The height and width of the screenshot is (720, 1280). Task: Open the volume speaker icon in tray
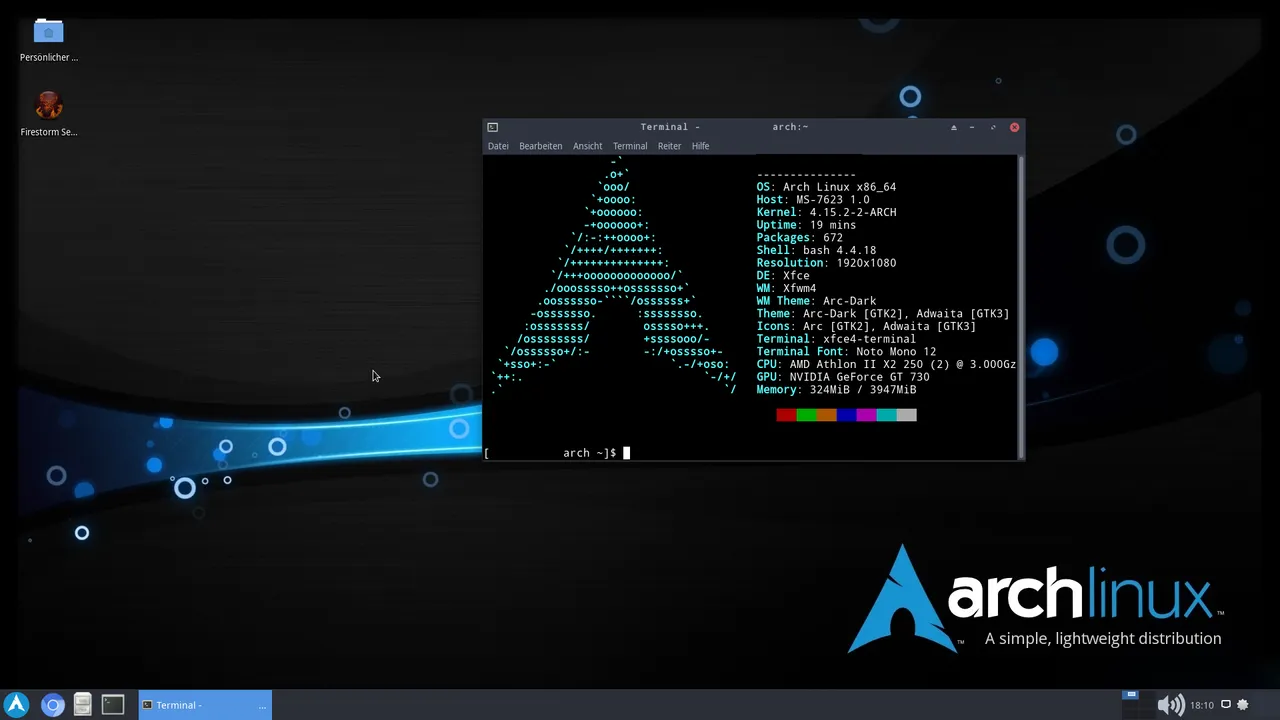point(1171,705)
